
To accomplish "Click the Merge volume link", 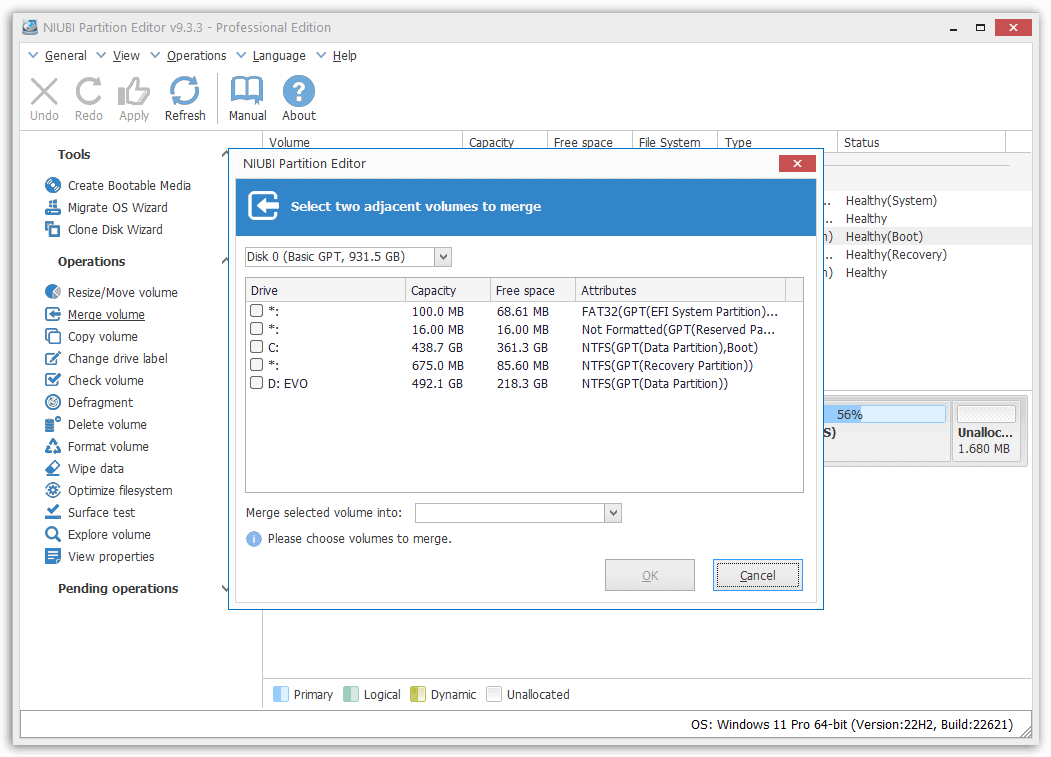I will point(107,314).
